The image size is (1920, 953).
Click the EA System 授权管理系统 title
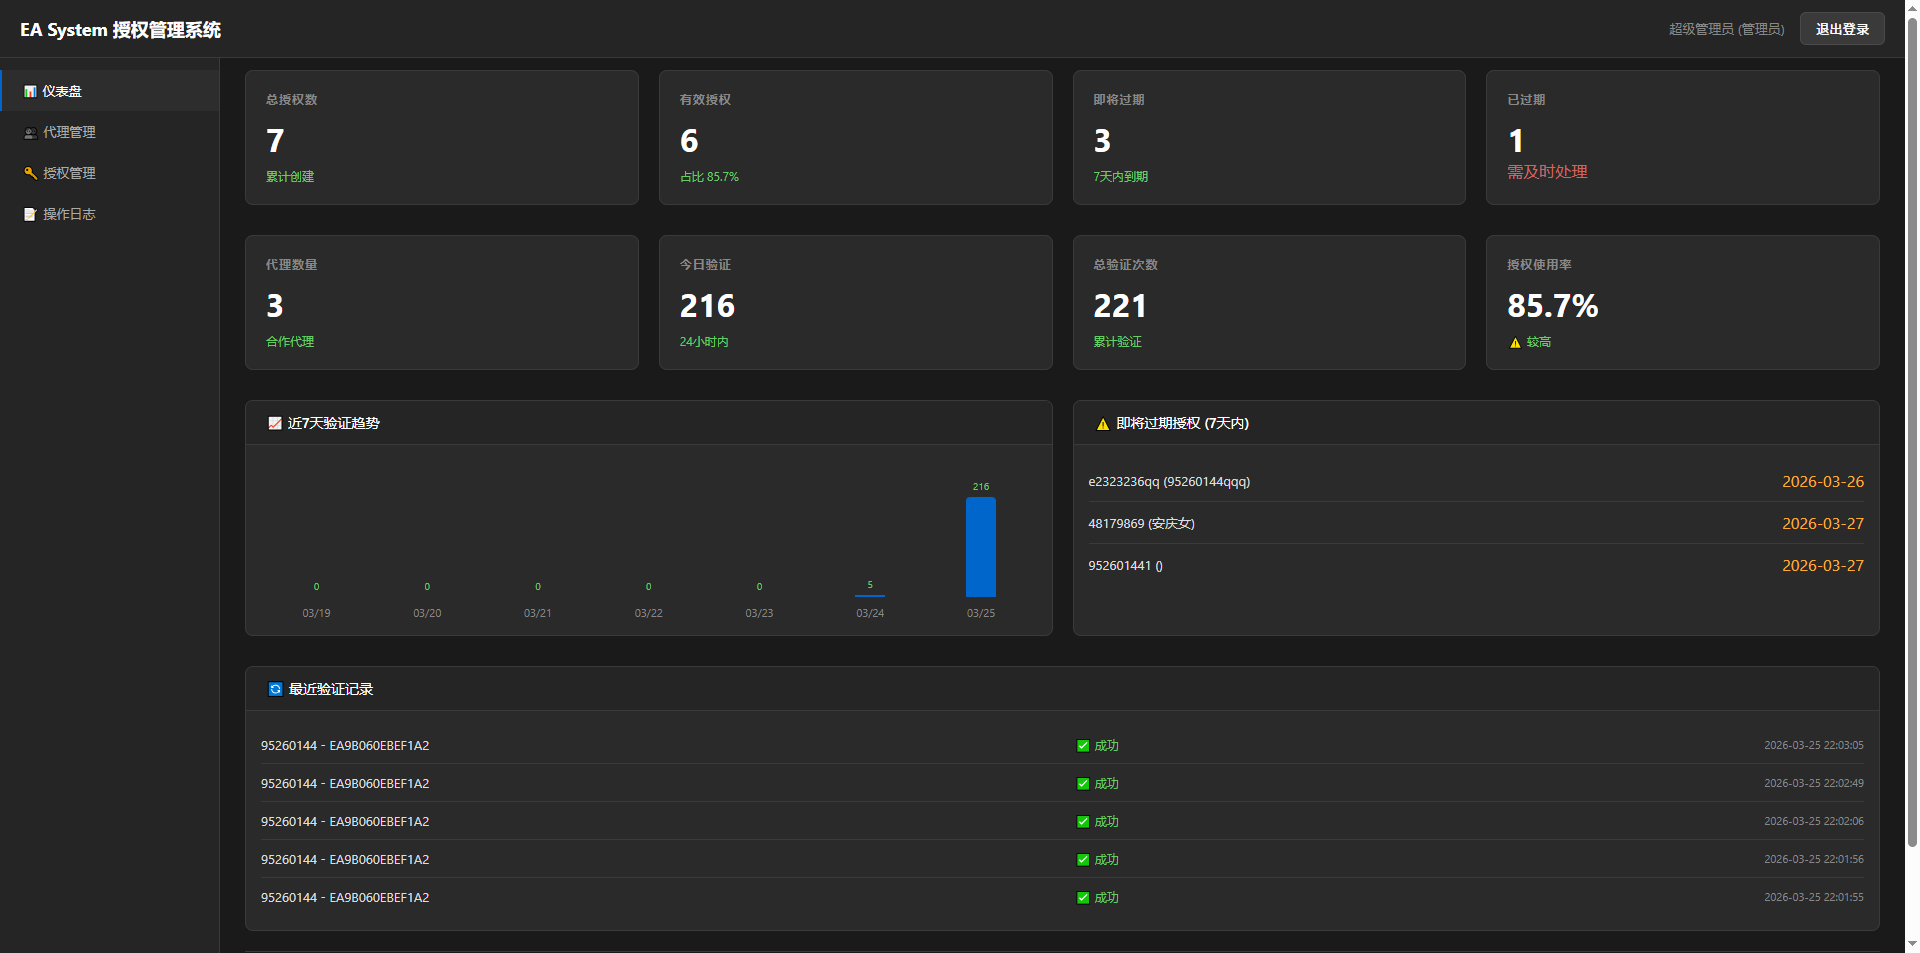pyautogui.click(x=120, y=30)
